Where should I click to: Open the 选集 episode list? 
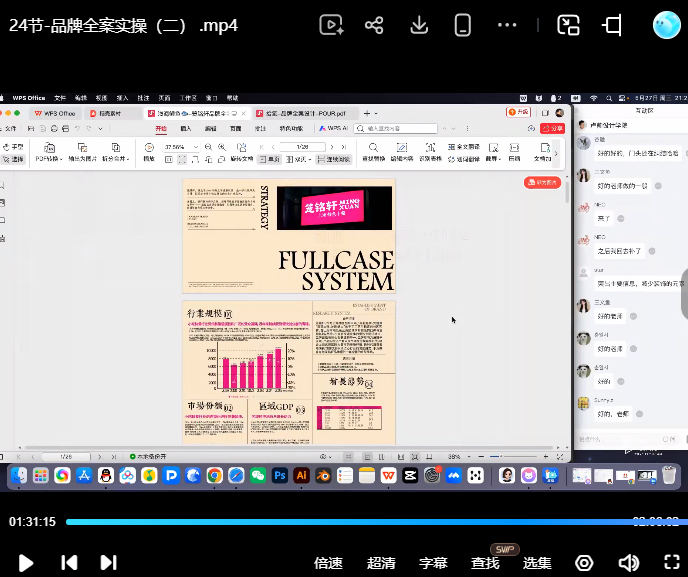point(538,563)
